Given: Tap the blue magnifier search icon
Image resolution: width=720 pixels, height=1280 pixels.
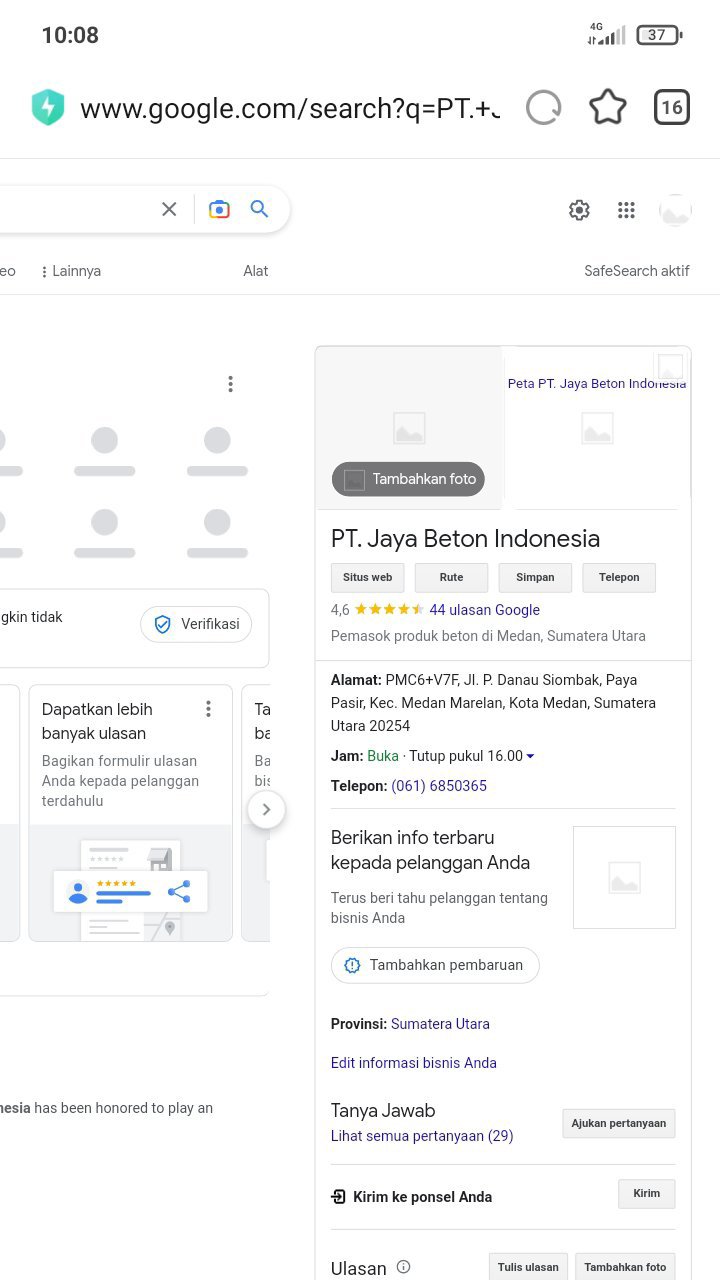Looking at the screenshot, I should point(260,209).
